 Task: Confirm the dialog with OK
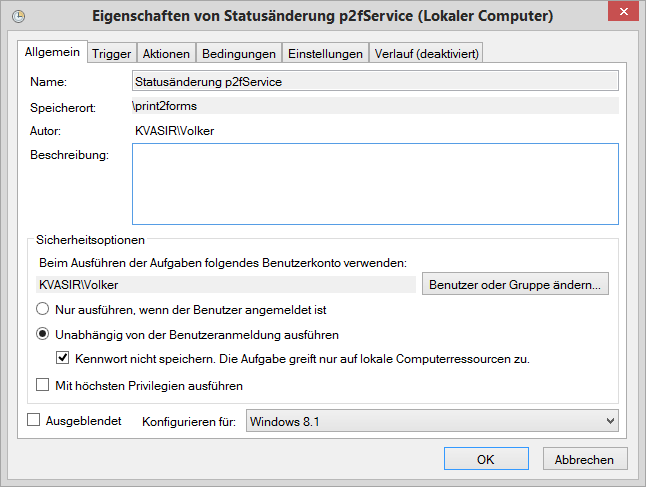point(485,459)
